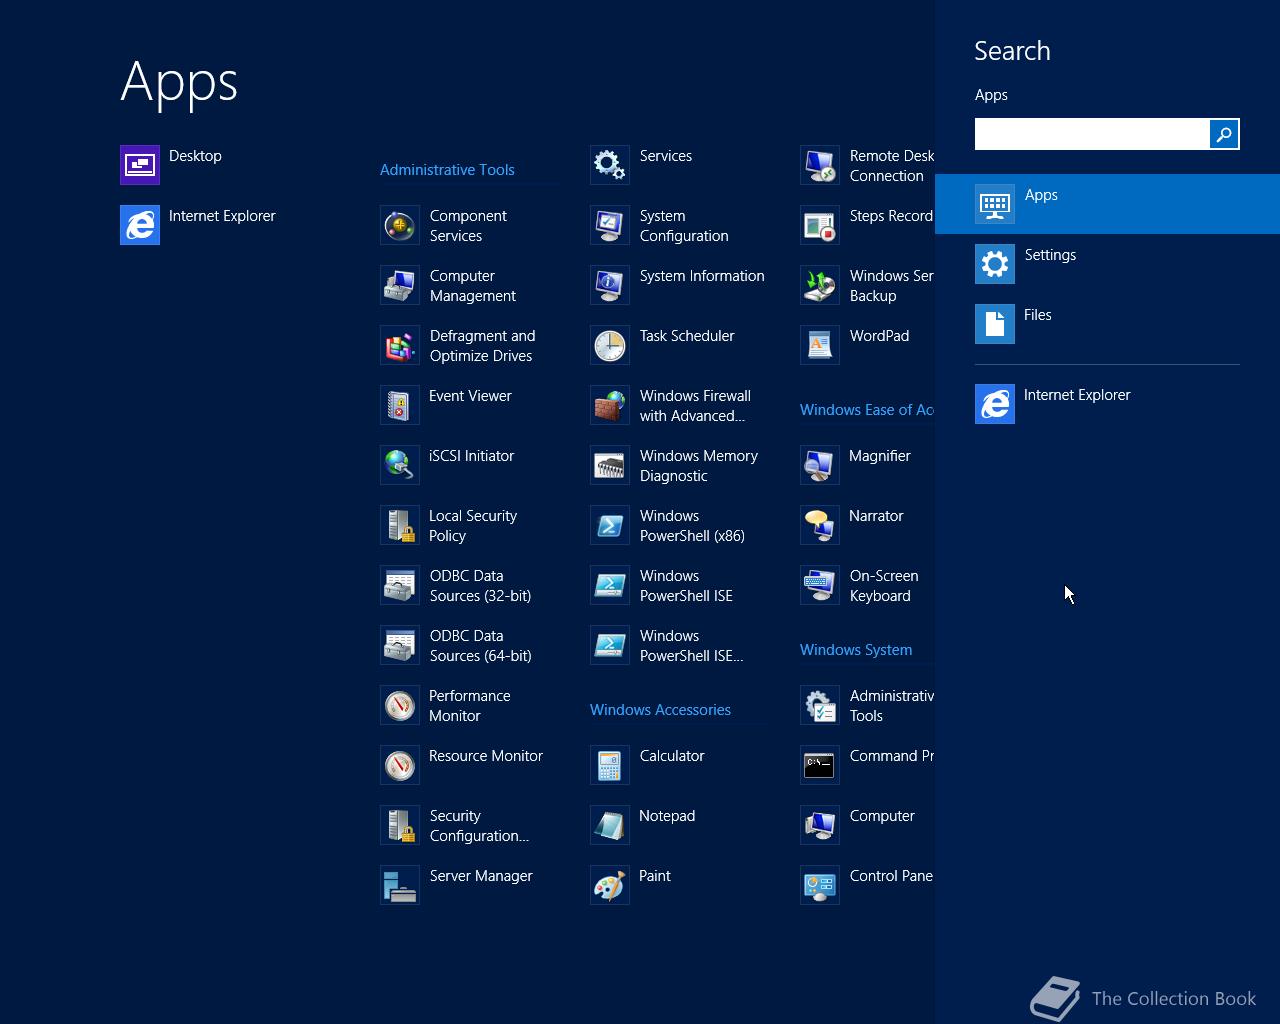
Task: Click the Windows Accessories group heading
Action: [660, 710]
